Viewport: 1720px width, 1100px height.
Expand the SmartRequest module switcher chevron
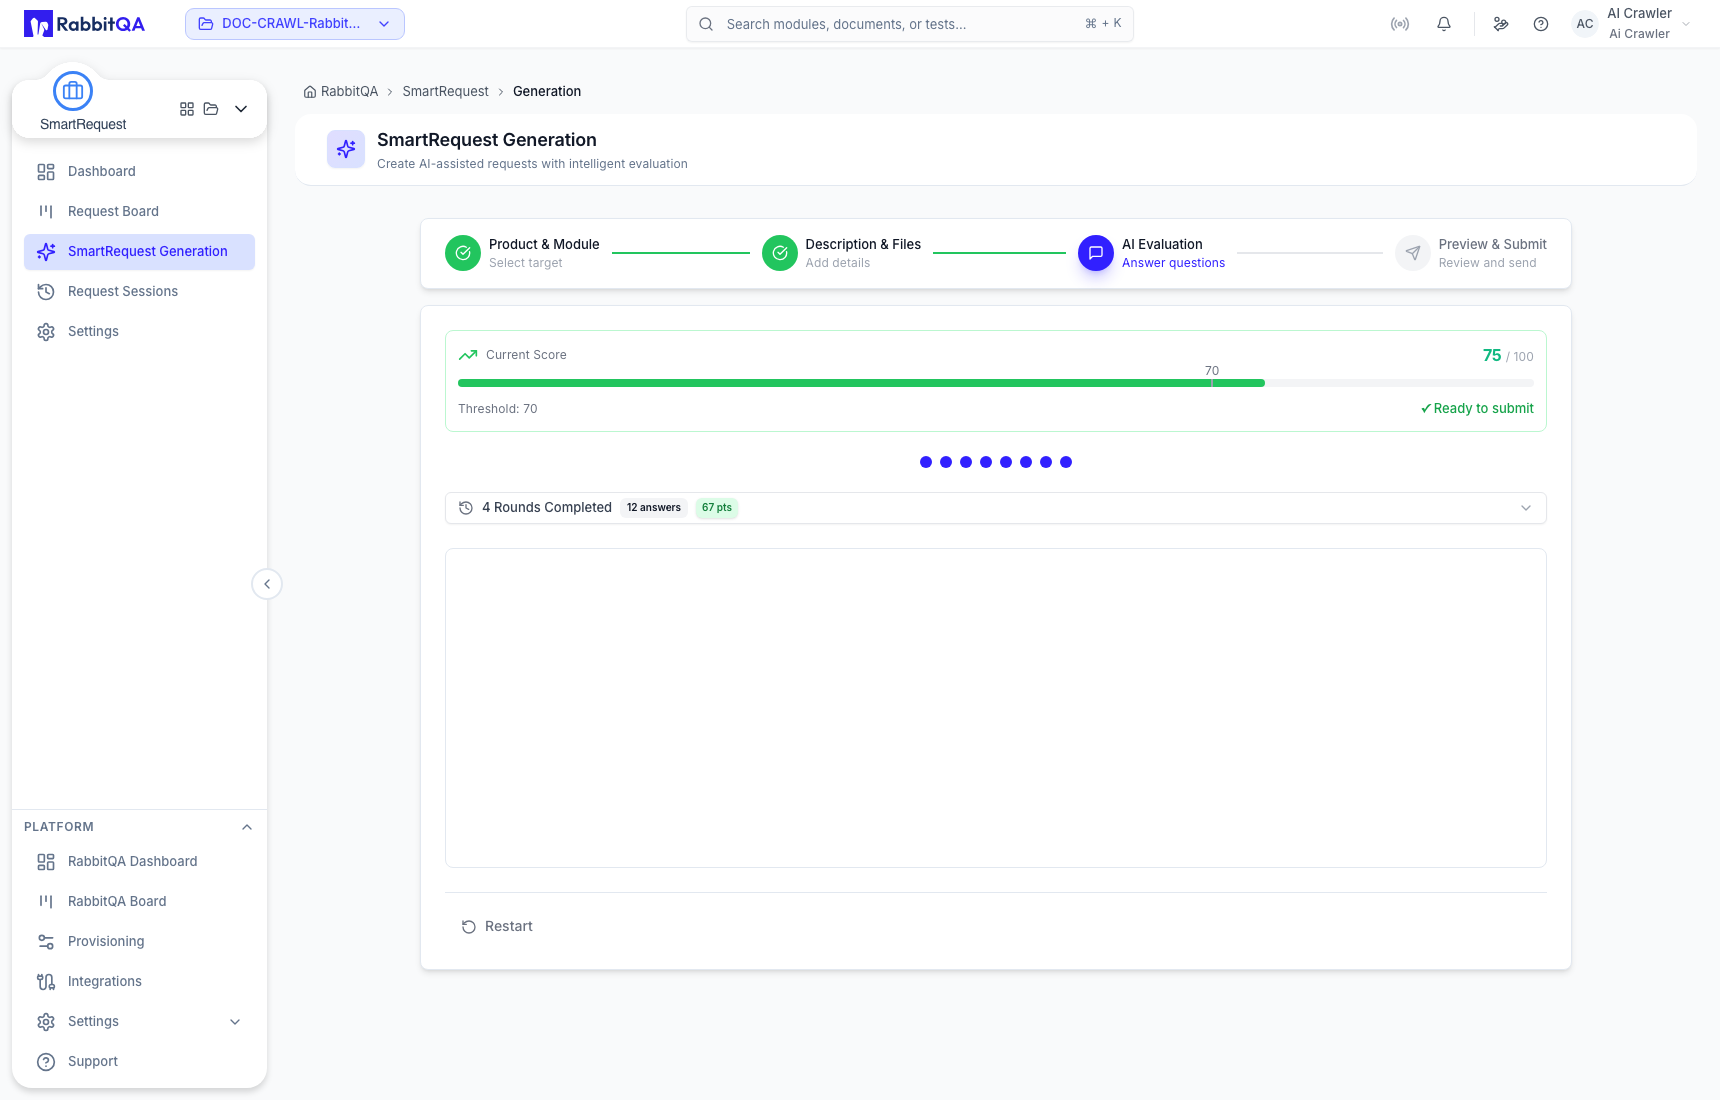coord(241,109)
